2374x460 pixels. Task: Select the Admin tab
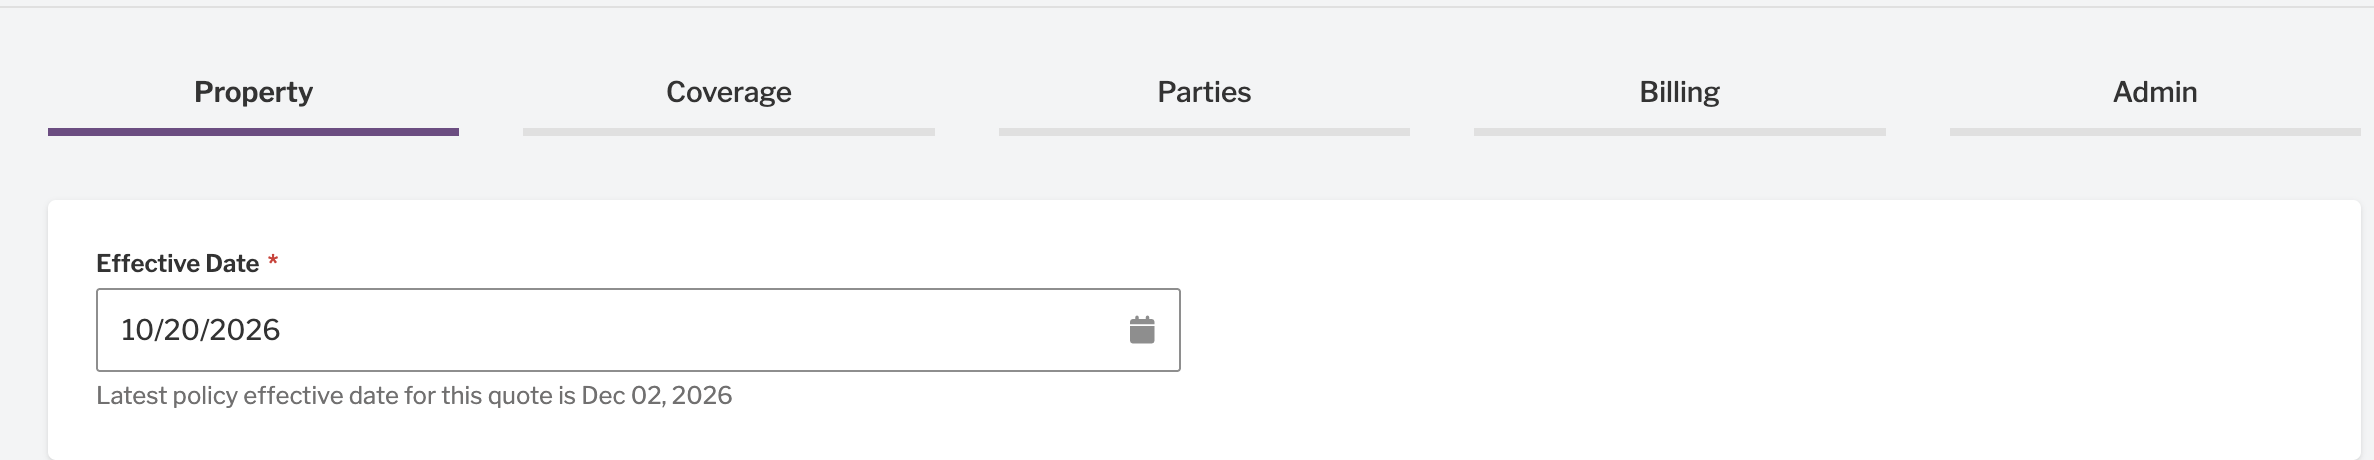(x=2154, y=92)
